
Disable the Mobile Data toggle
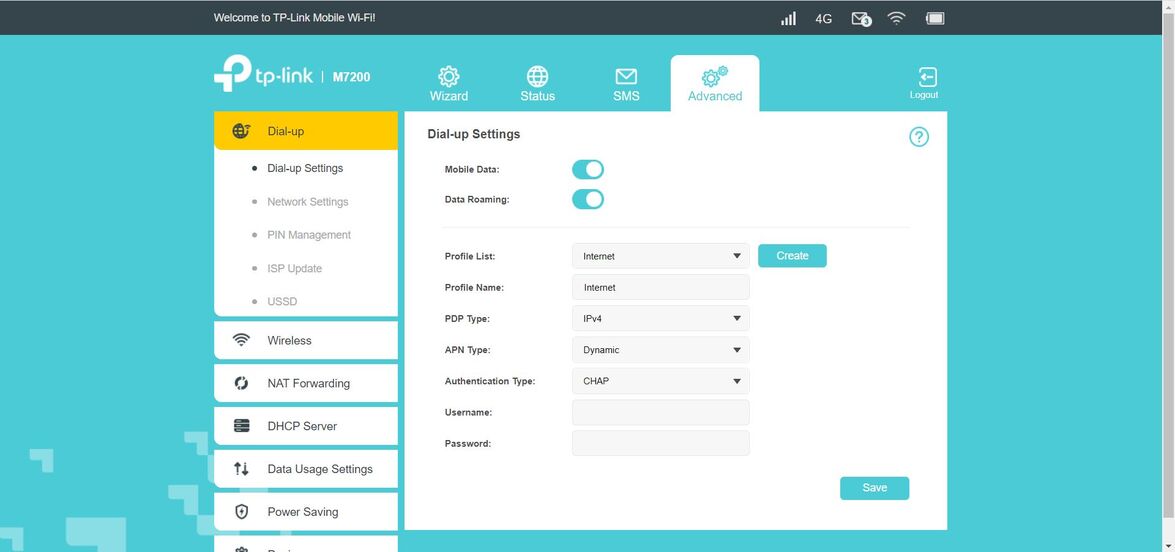tap(588, 170)
